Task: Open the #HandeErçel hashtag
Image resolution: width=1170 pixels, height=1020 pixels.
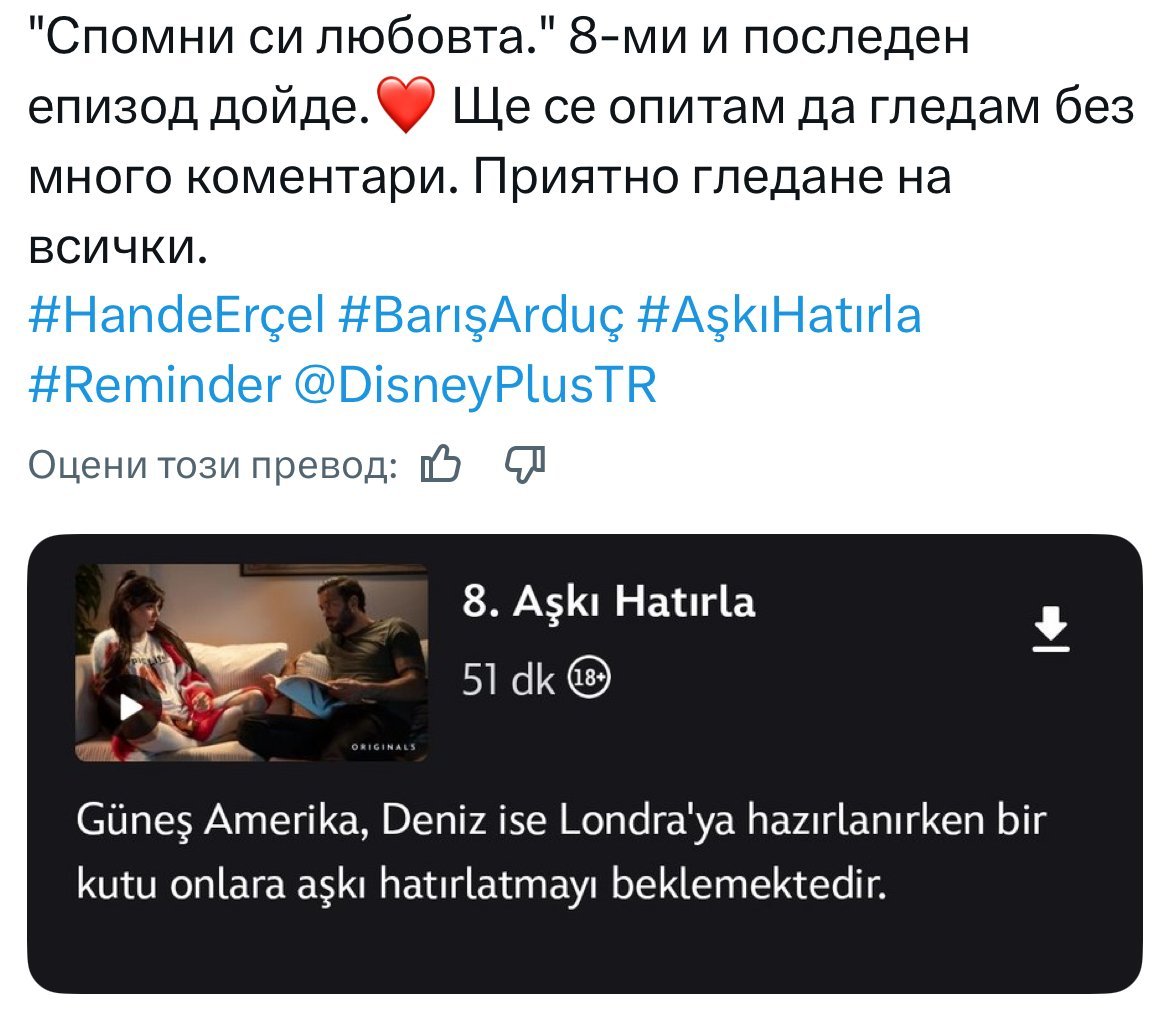Action: click(177, 315)
